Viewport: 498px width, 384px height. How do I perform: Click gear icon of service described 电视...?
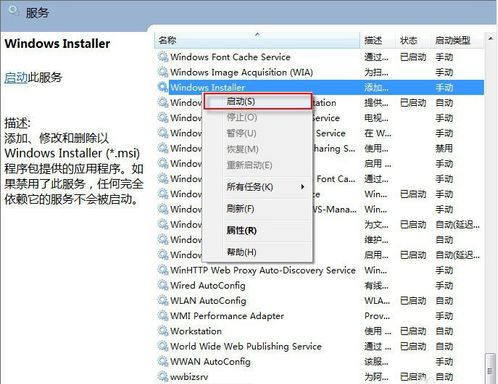pyautogui.click(x=163, y=118)
